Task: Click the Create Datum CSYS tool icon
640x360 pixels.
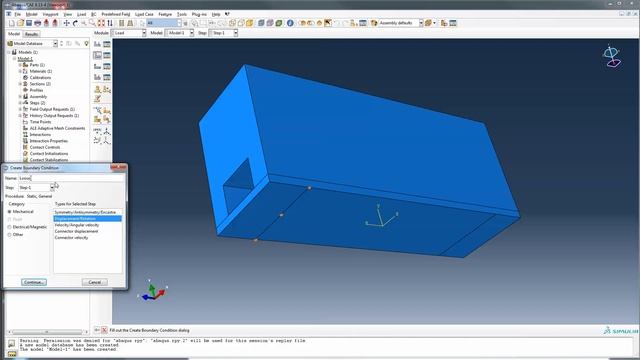Action: tap(107, 131)
